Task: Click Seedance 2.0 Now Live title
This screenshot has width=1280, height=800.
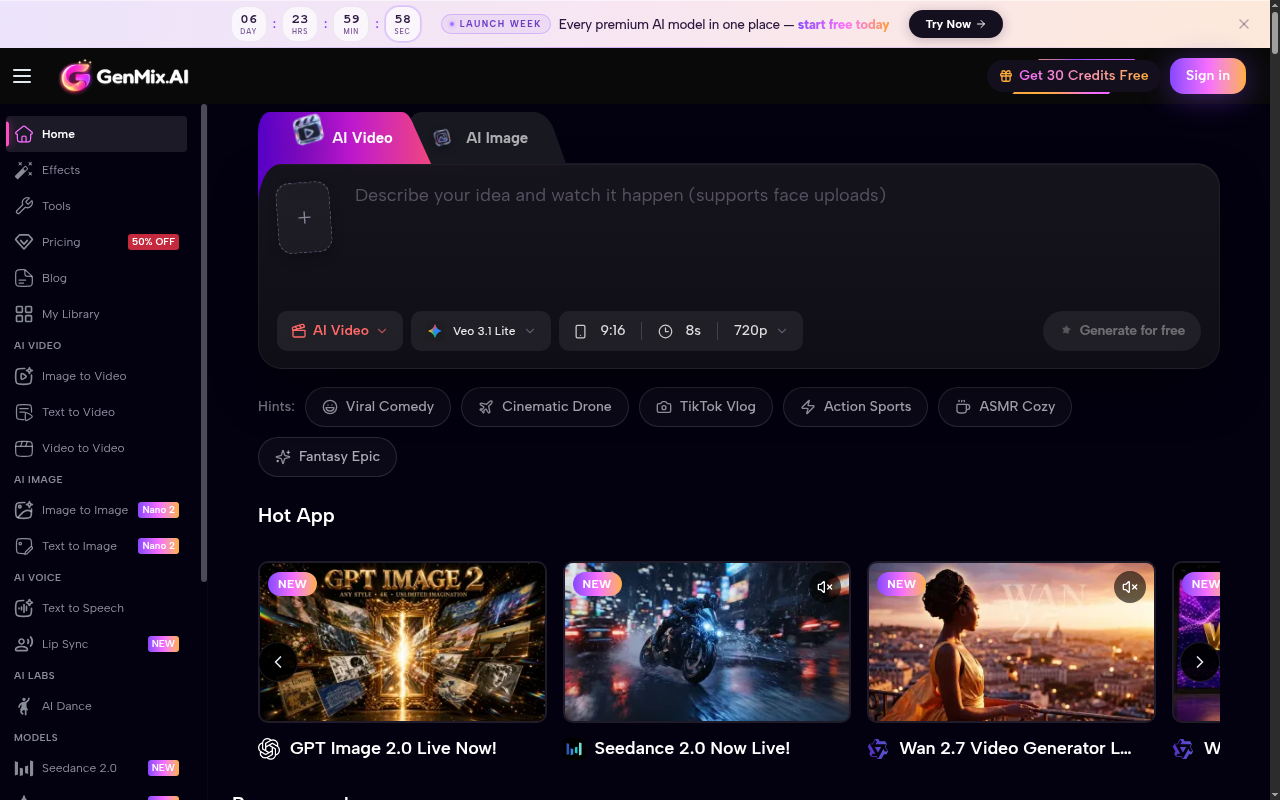Action: 692,748
